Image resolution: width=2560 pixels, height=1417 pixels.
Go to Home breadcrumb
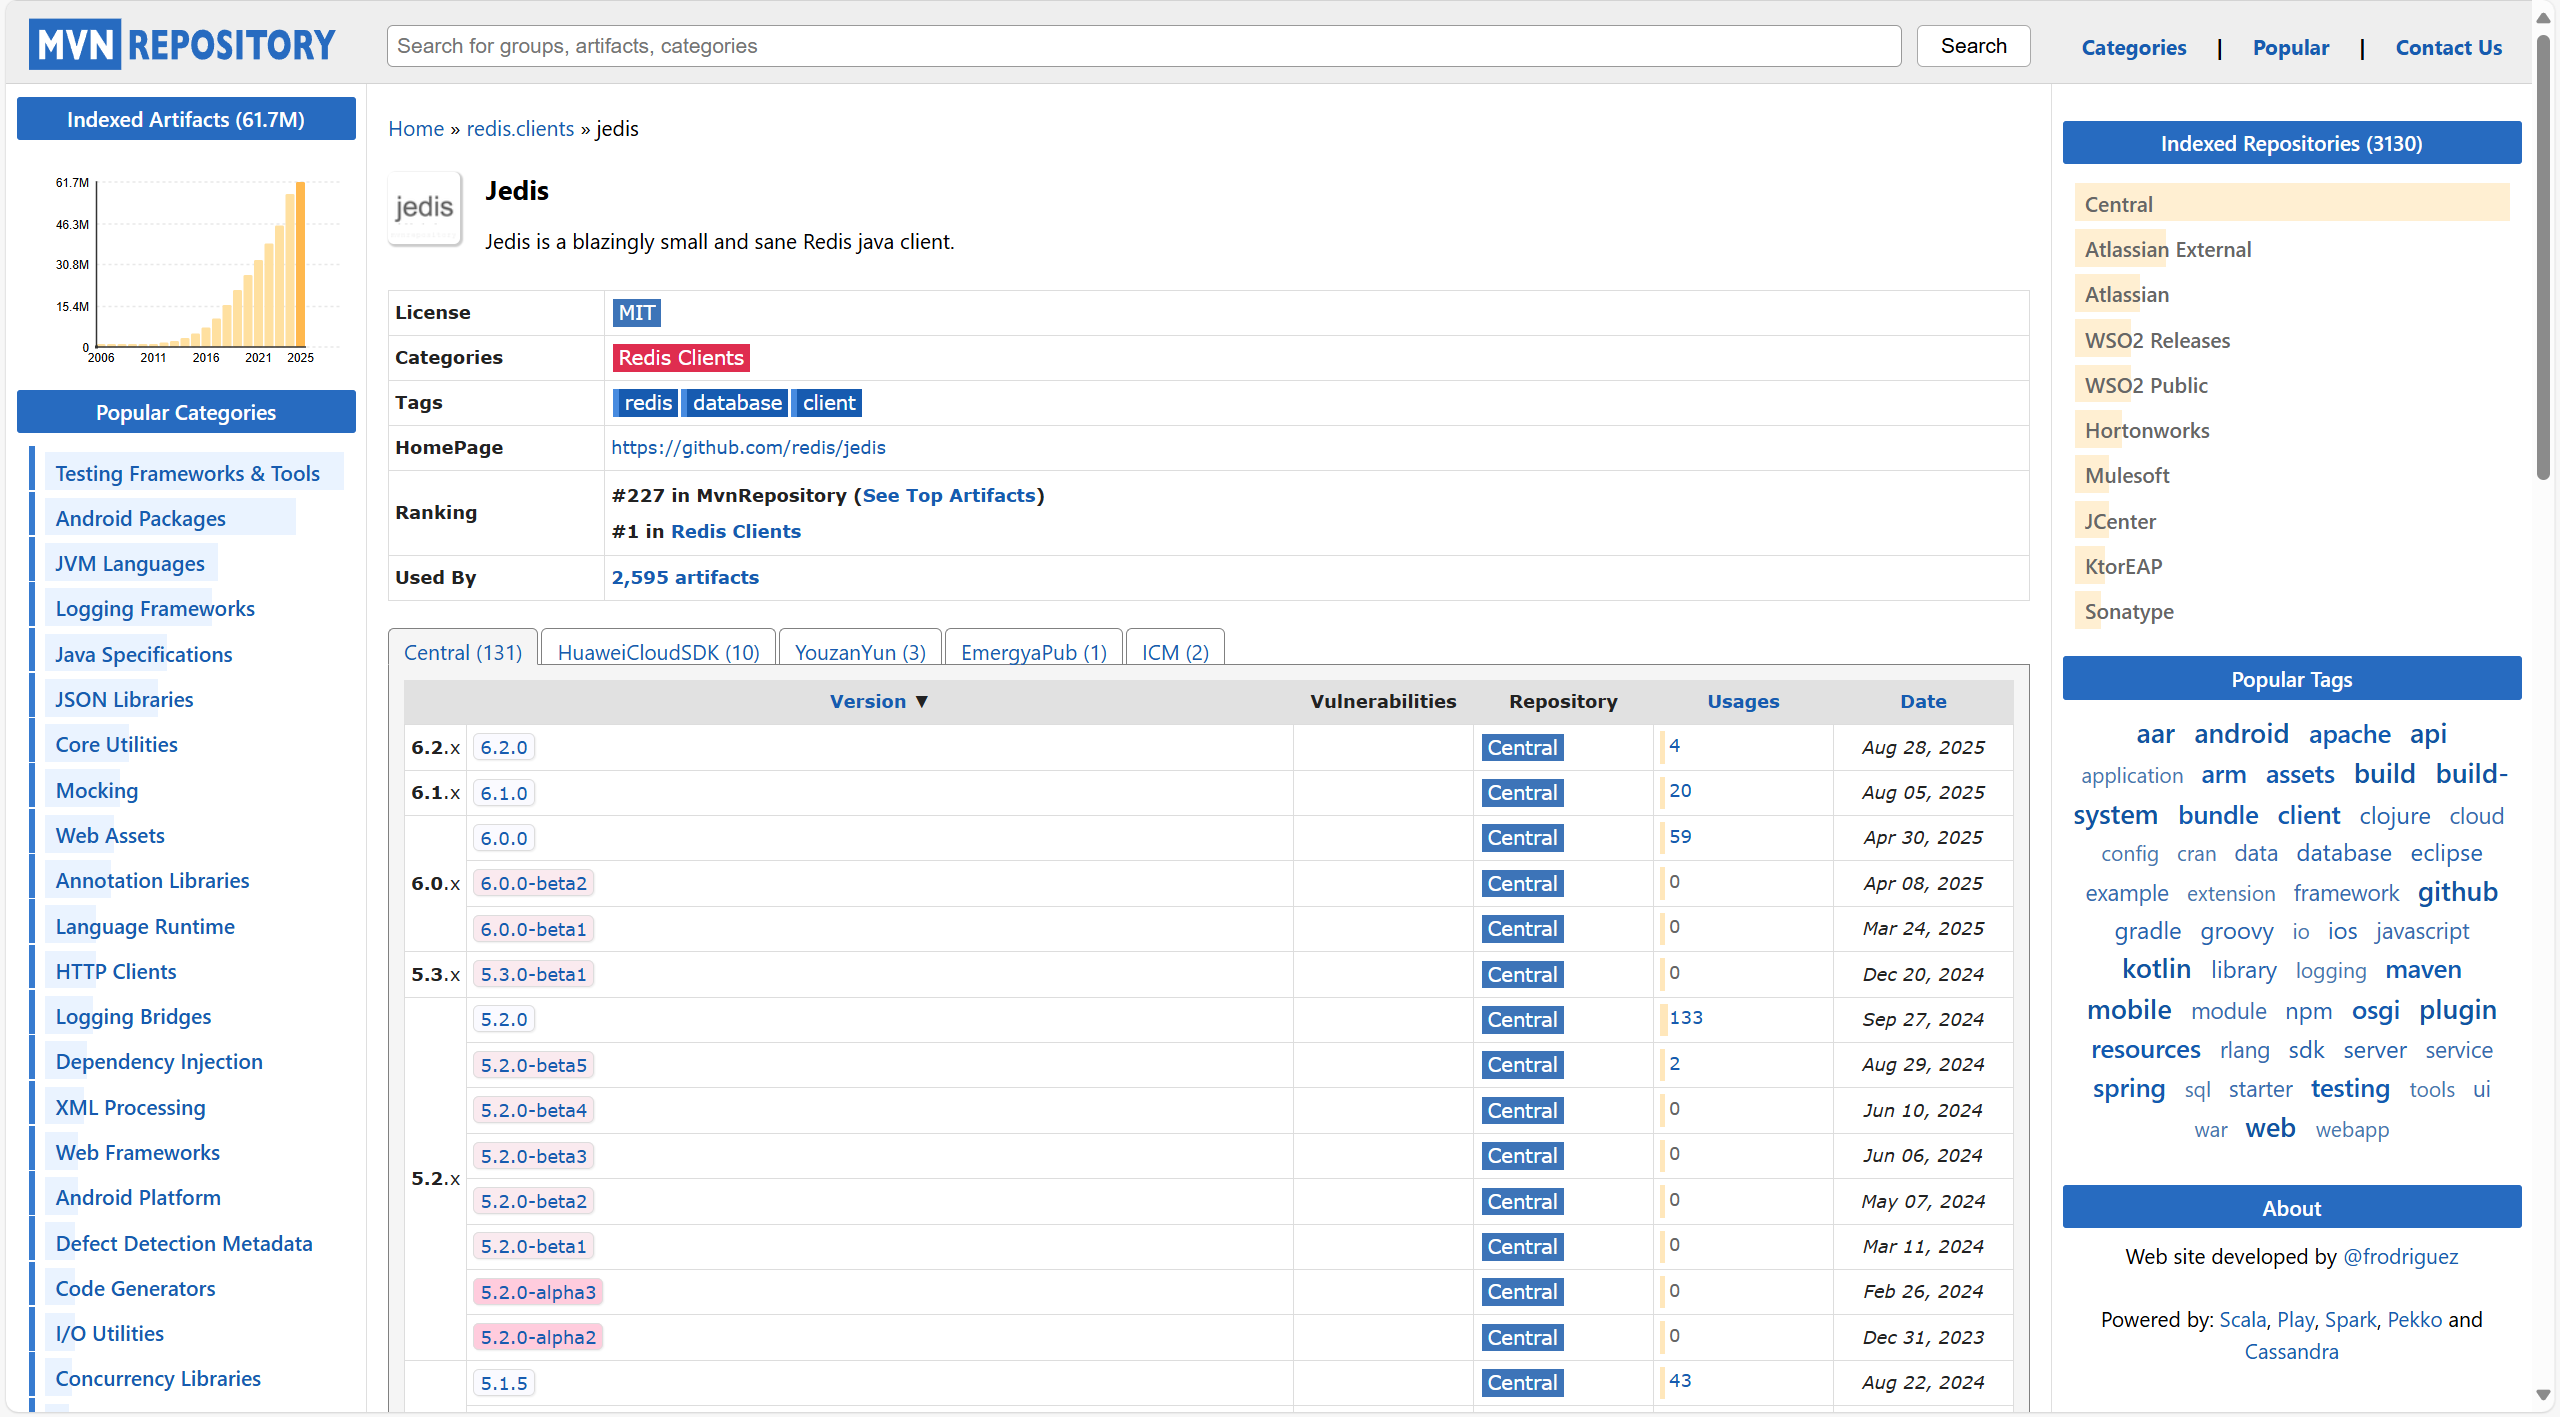click(416, 129)
